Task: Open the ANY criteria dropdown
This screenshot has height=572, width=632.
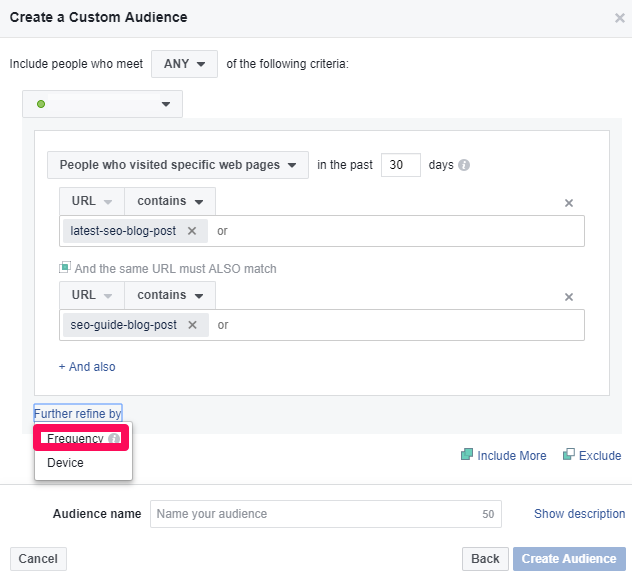Action: (x=184, y=64)
